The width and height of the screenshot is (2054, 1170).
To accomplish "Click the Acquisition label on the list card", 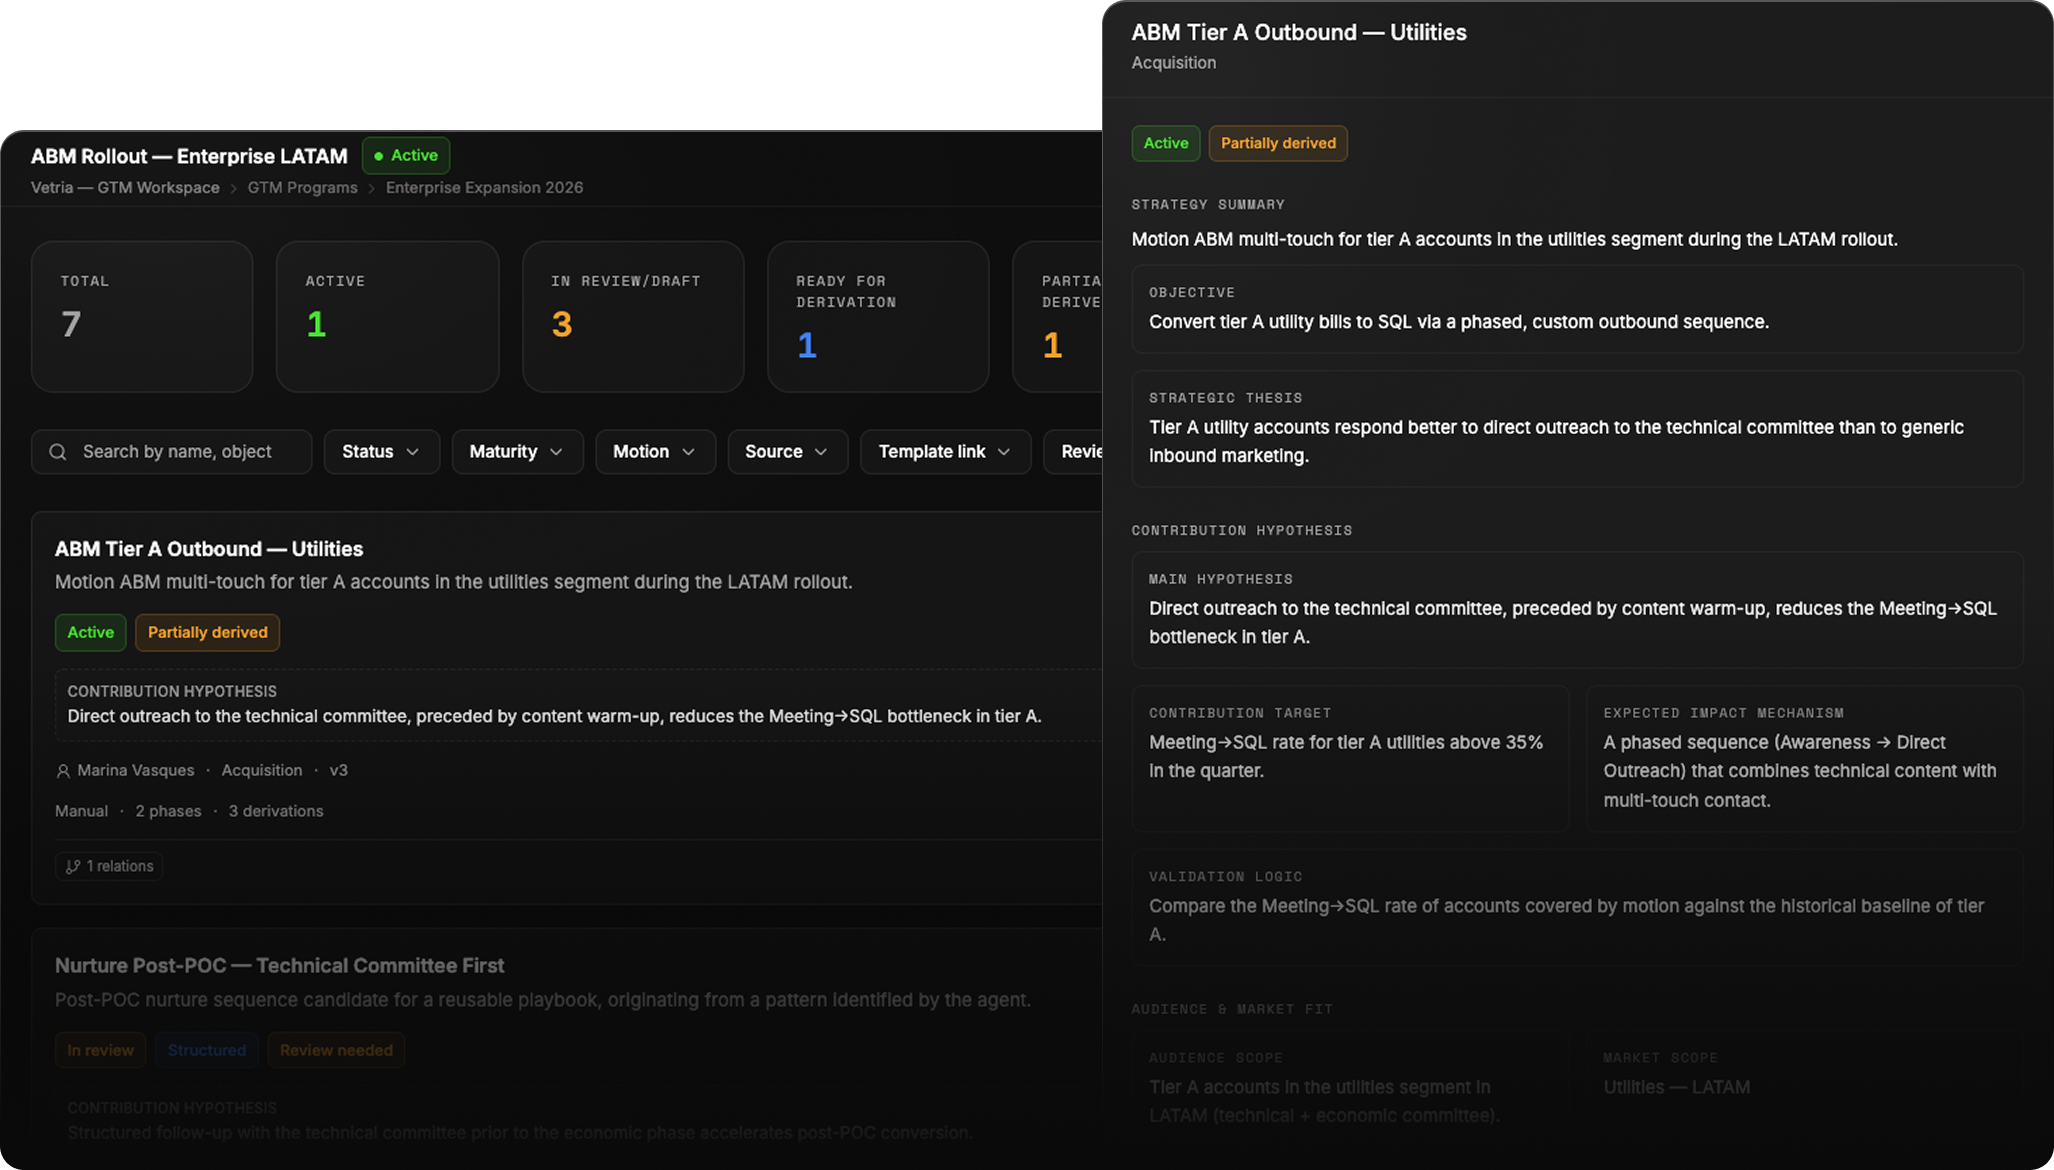I will coord(262,771).
